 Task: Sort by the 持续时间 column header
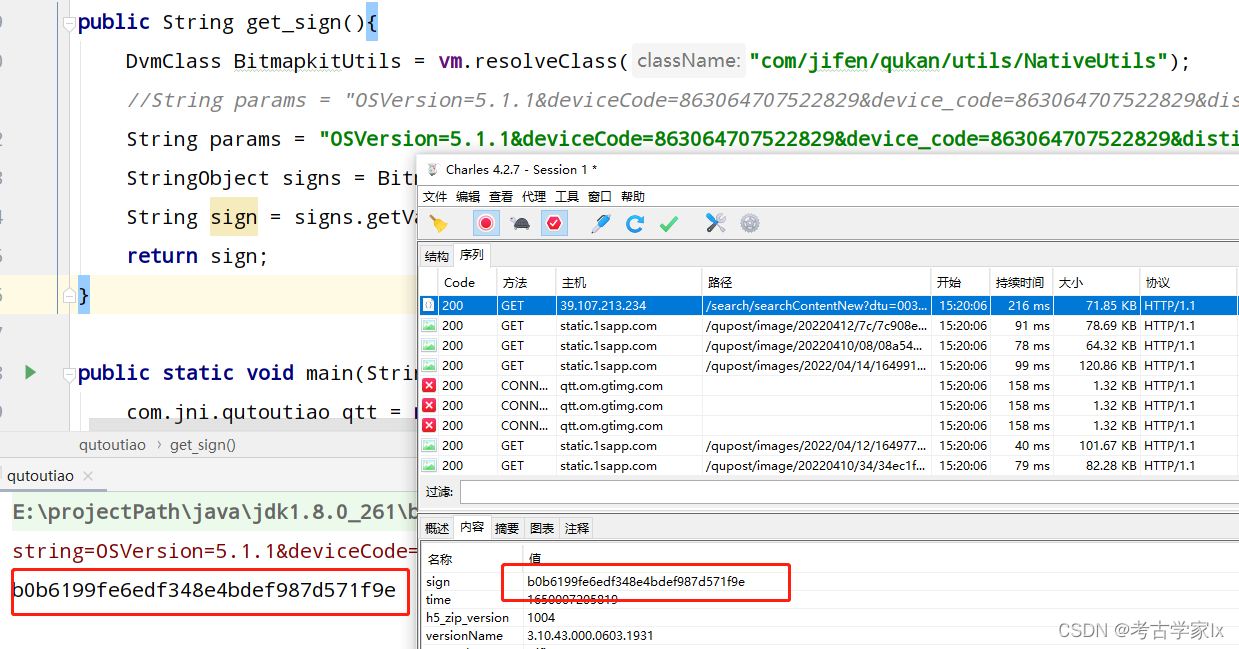(x=1022, y=282)
